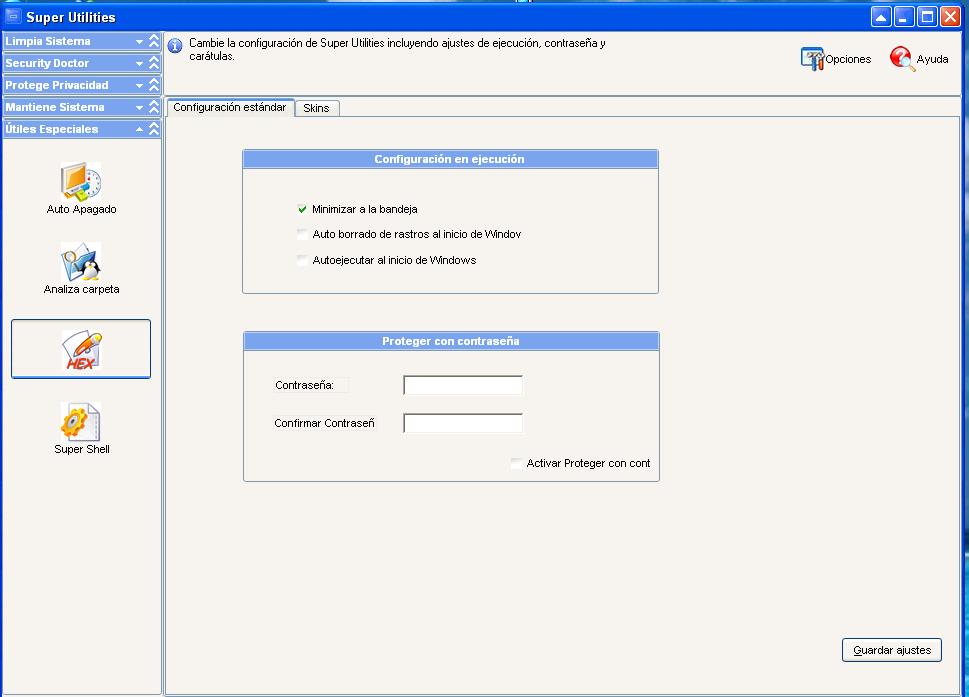Click the Auto Apagado label
The image size is (969, 697).
click(x=82, y=209)
